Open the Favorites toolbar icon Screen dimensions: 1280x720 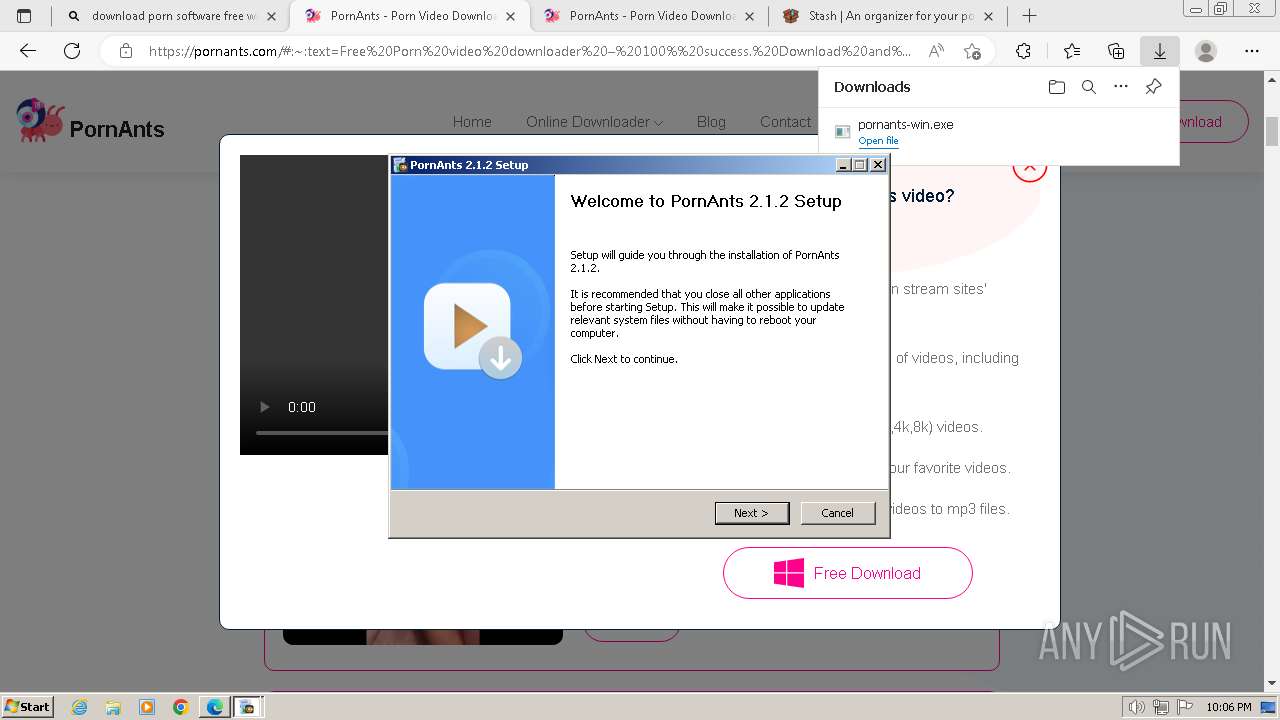[1072, 51]
